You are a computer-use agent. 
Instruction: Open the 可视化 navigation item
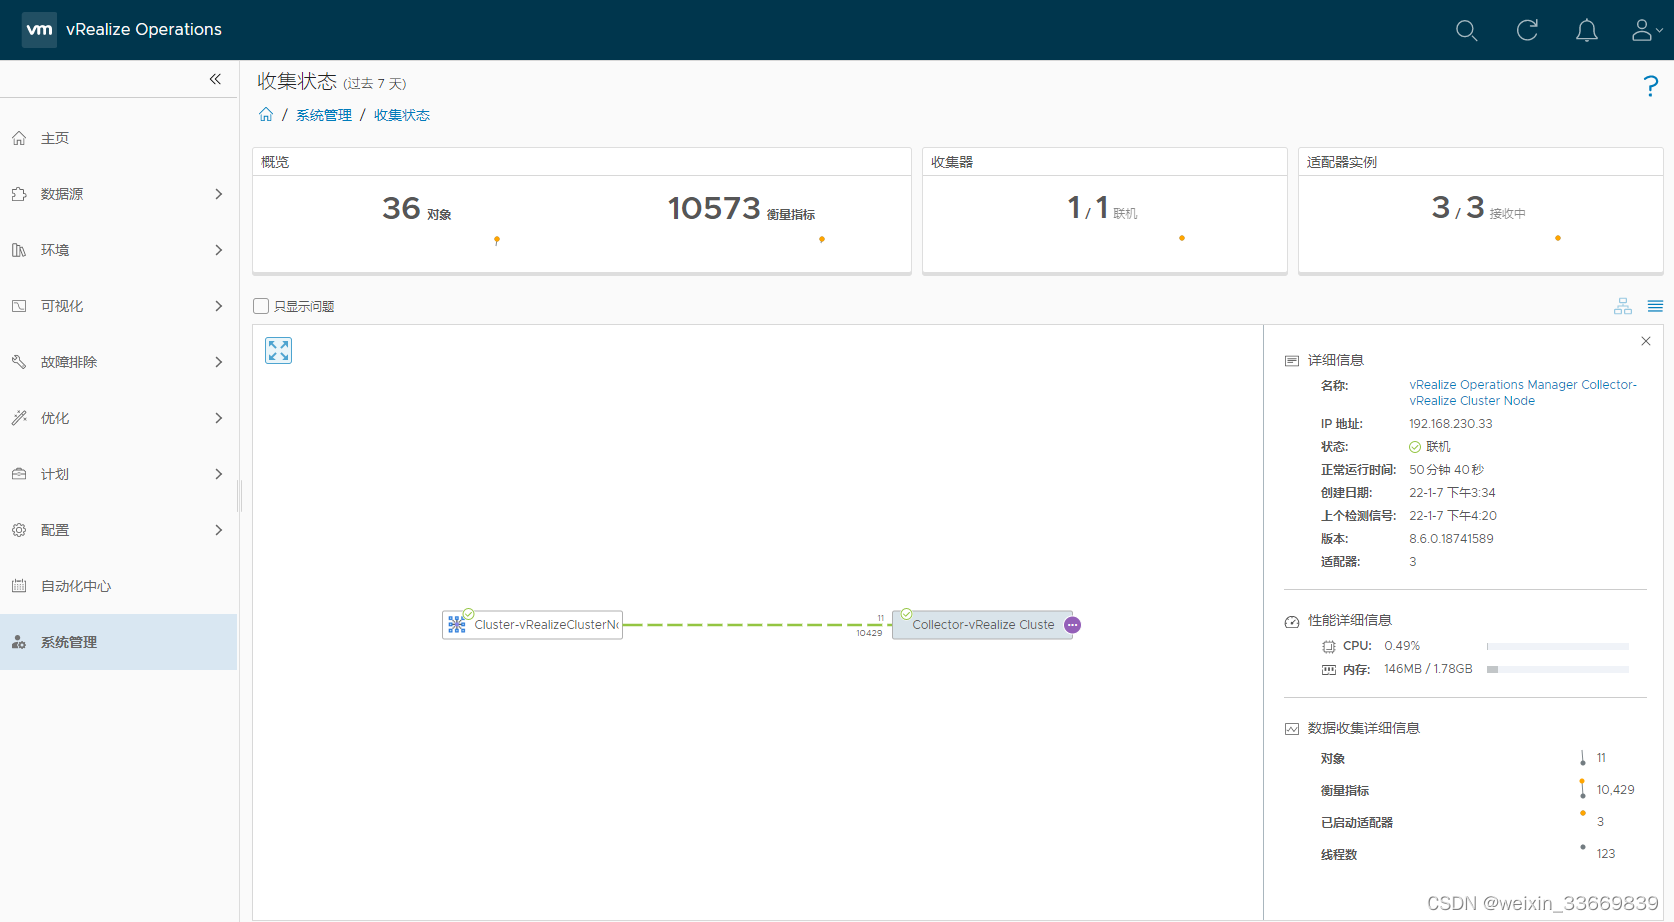119,306
